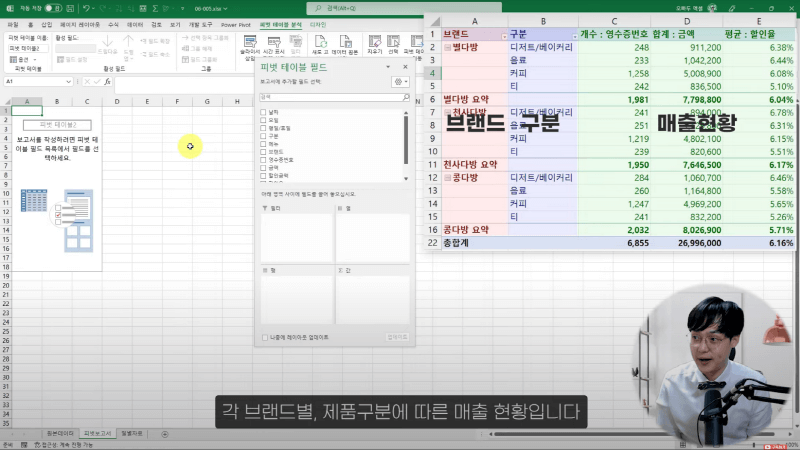Click the field list scrollbar up arrow
Screen dimensions: 800x450
point(406,113)
